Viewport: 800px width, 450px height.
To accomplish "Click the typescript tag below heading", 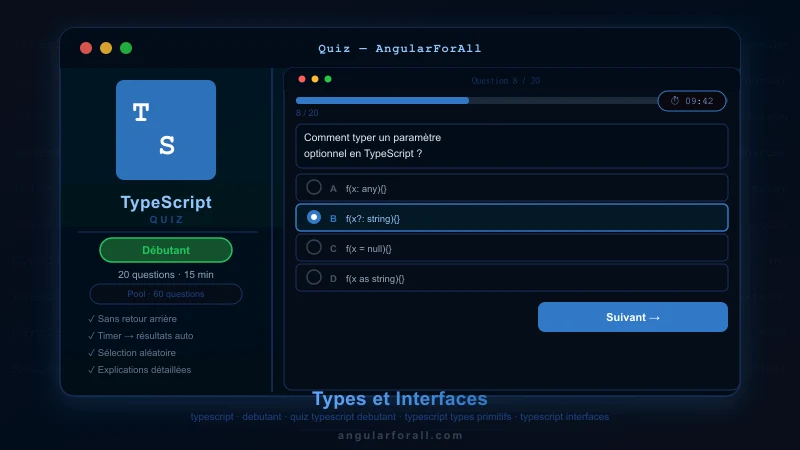I will pos(212,417).
